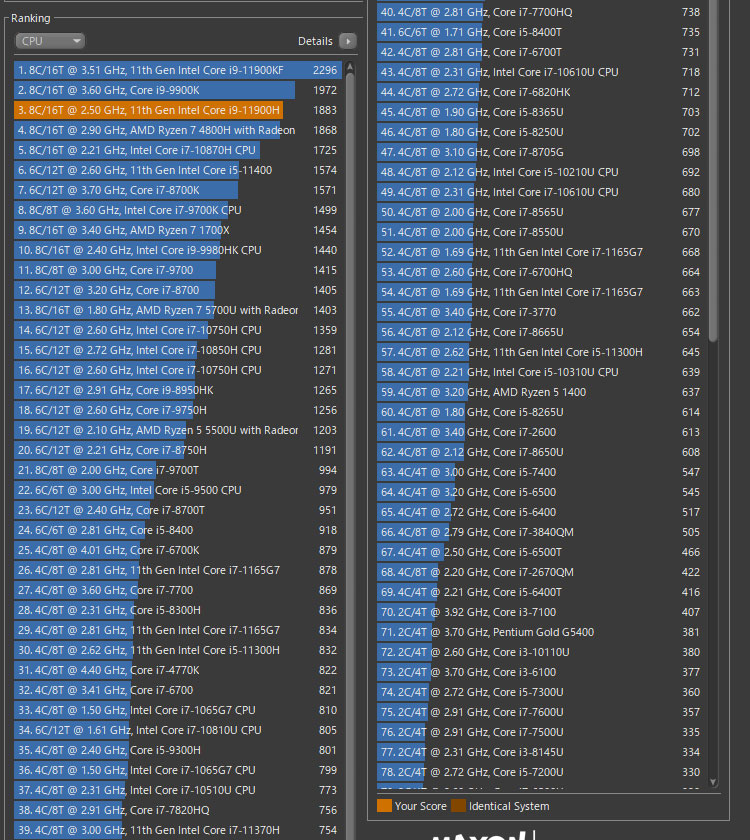Select the AMD Ryzen 7 1700X row
Screen dimensions: 750x840
tap(150, 230)
